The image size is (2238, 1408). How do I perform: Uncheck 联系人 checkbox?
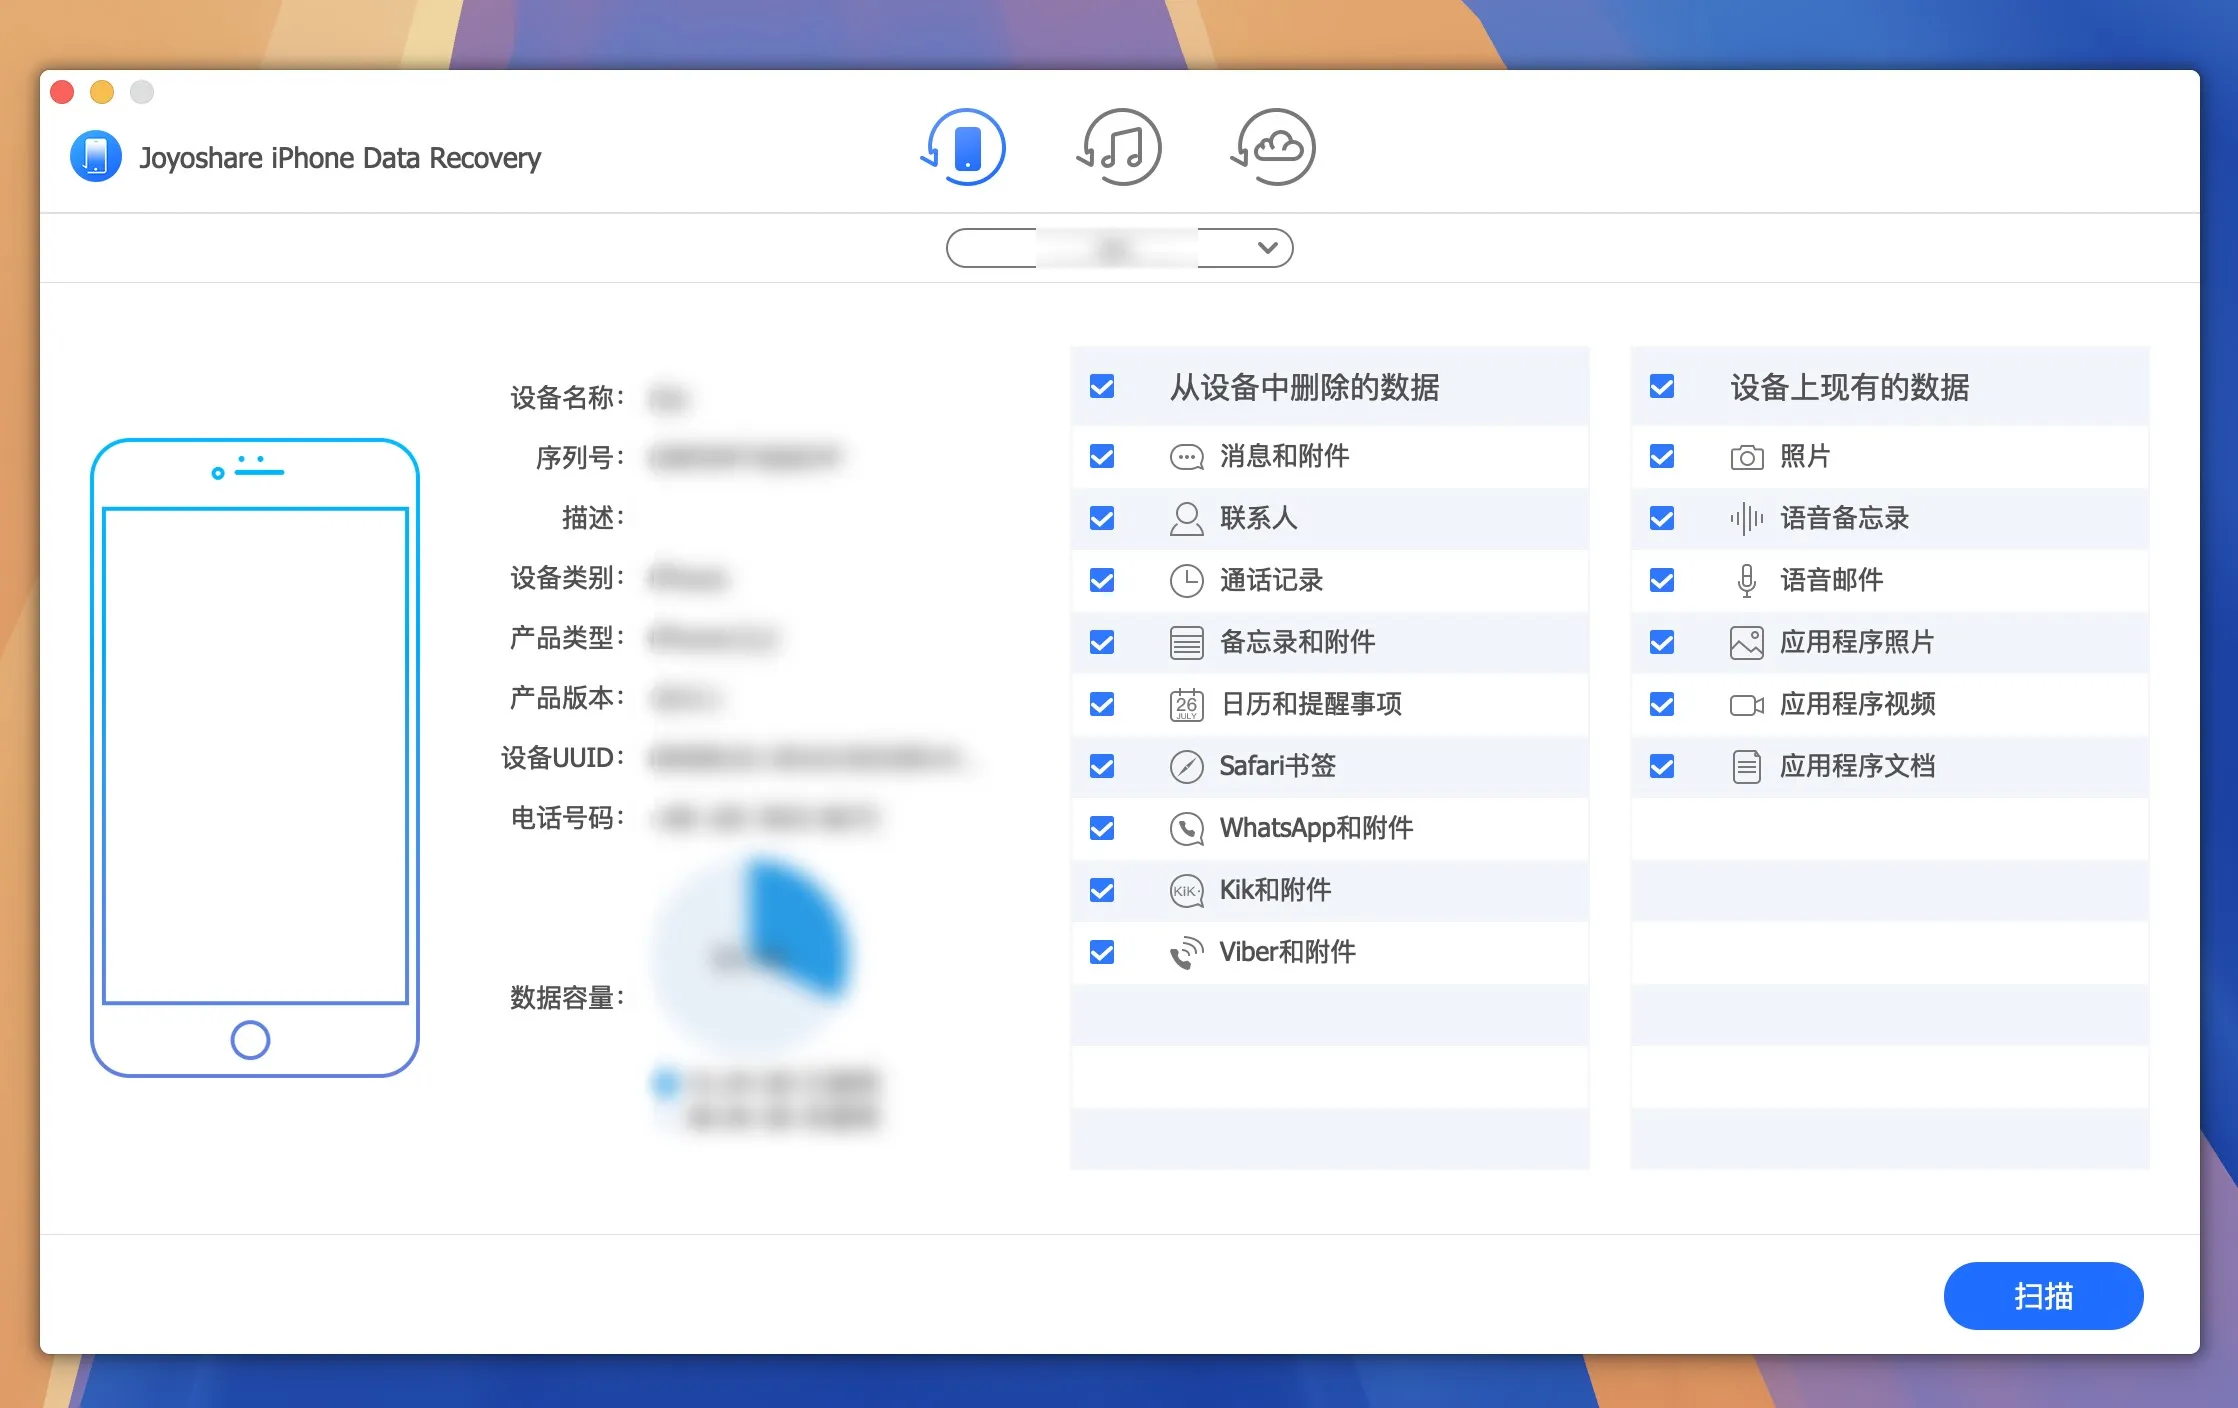pos(1102,518)
